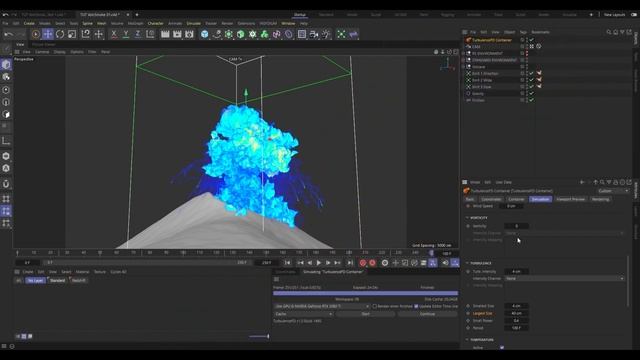Click the Spline Pen tool icon
Image resolution: width=640 pixels, height=360 pixels.
pyautogui.click(x=217, y=34)
